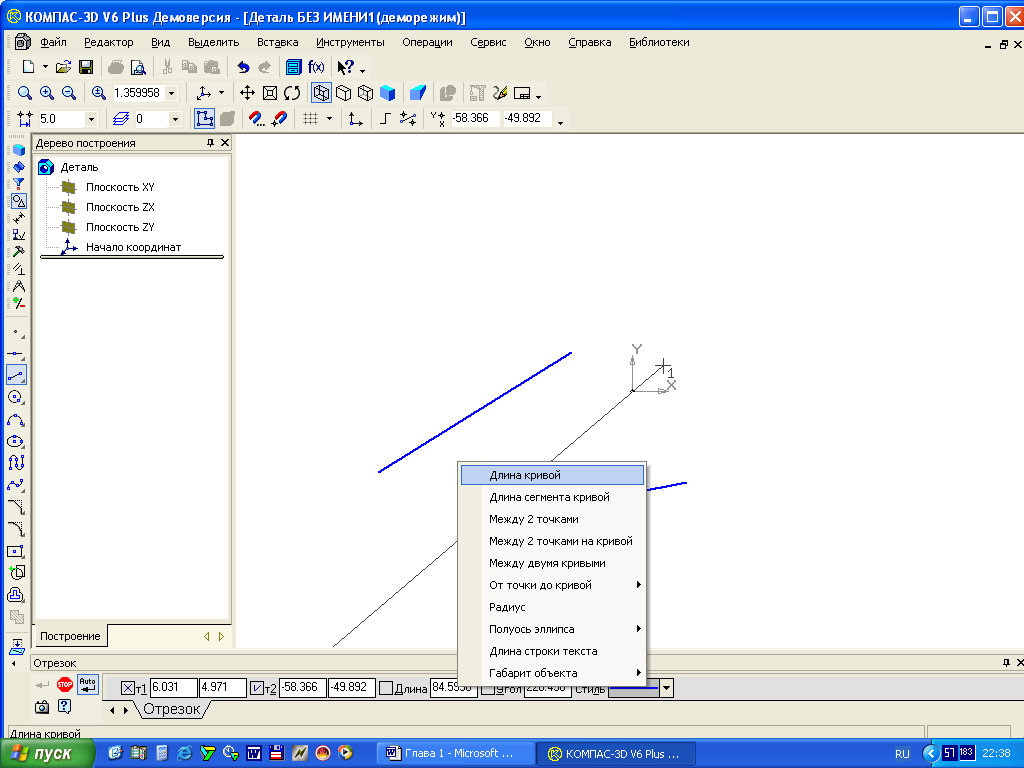The image size is (1024, 768).
Task: Click the New document icon
Action: 28,67
